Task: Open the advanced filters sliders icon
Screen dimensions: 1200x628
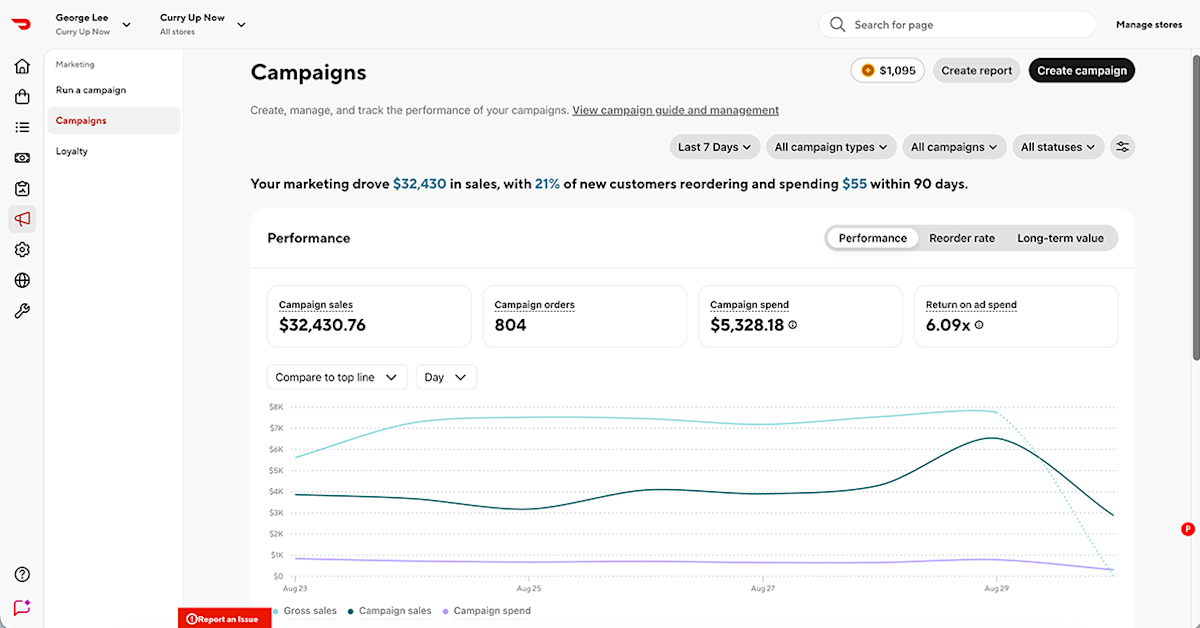Action: point(1123,147)
